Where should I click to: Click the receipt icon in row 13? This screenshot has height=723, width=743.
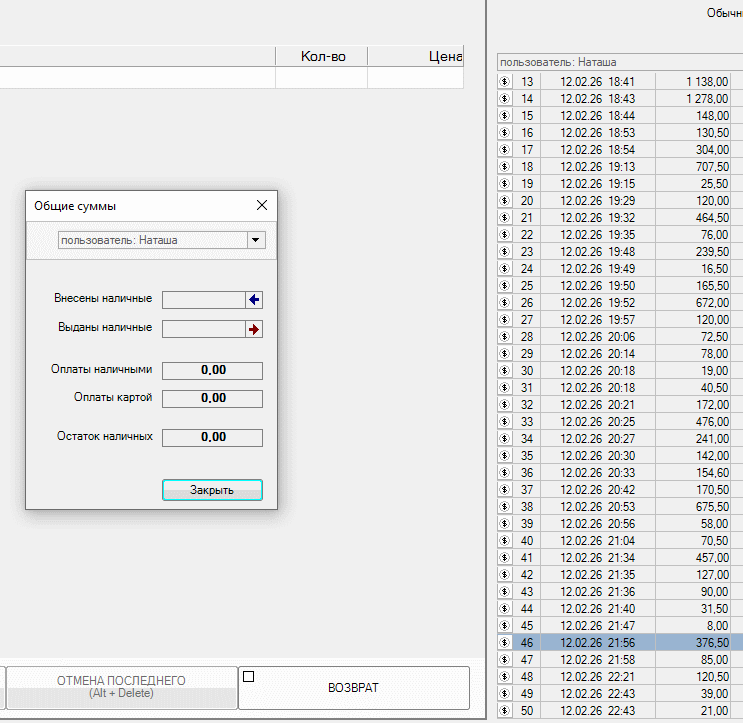[x=505, y=82]
